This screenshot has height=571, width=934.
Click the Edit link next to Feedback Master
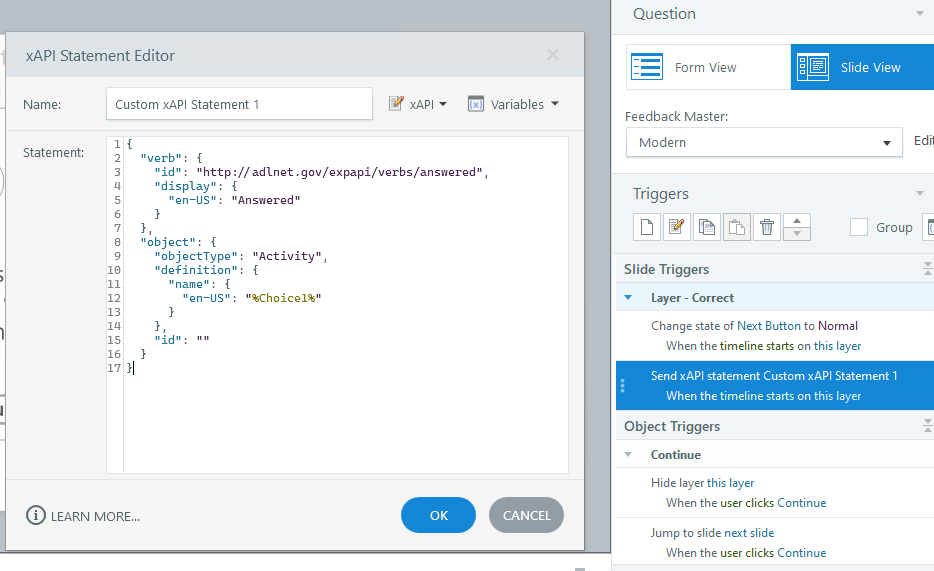923,141
